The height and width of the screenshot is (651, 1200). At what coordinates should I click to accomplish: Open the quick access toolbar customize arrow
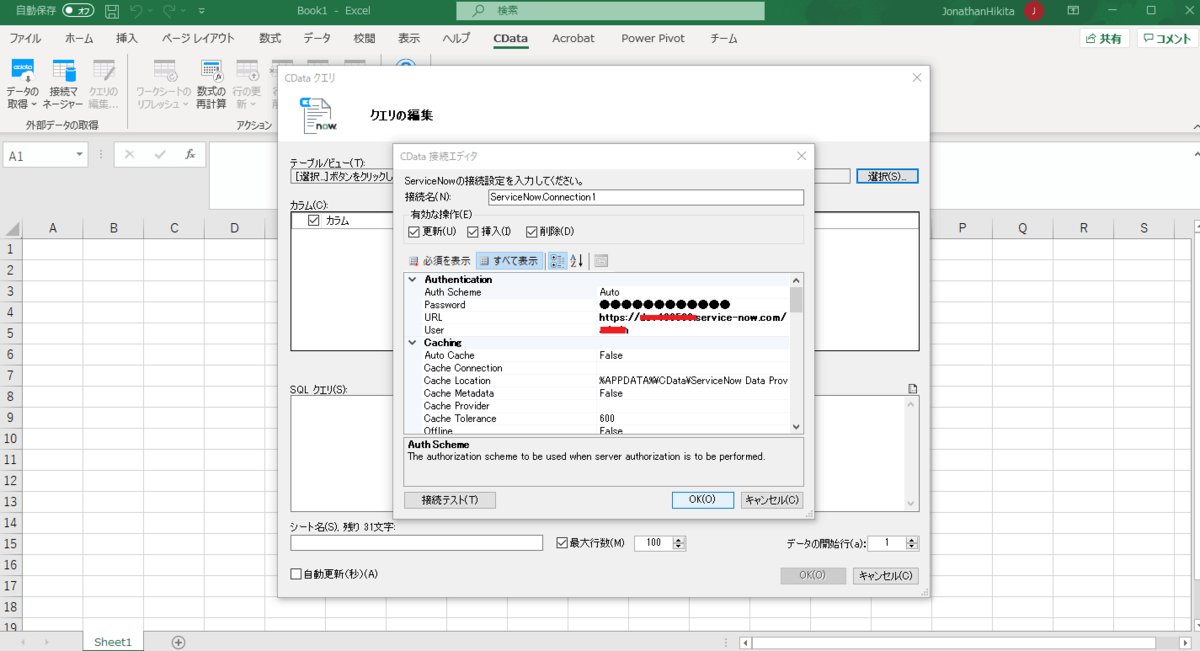point(201,11)
